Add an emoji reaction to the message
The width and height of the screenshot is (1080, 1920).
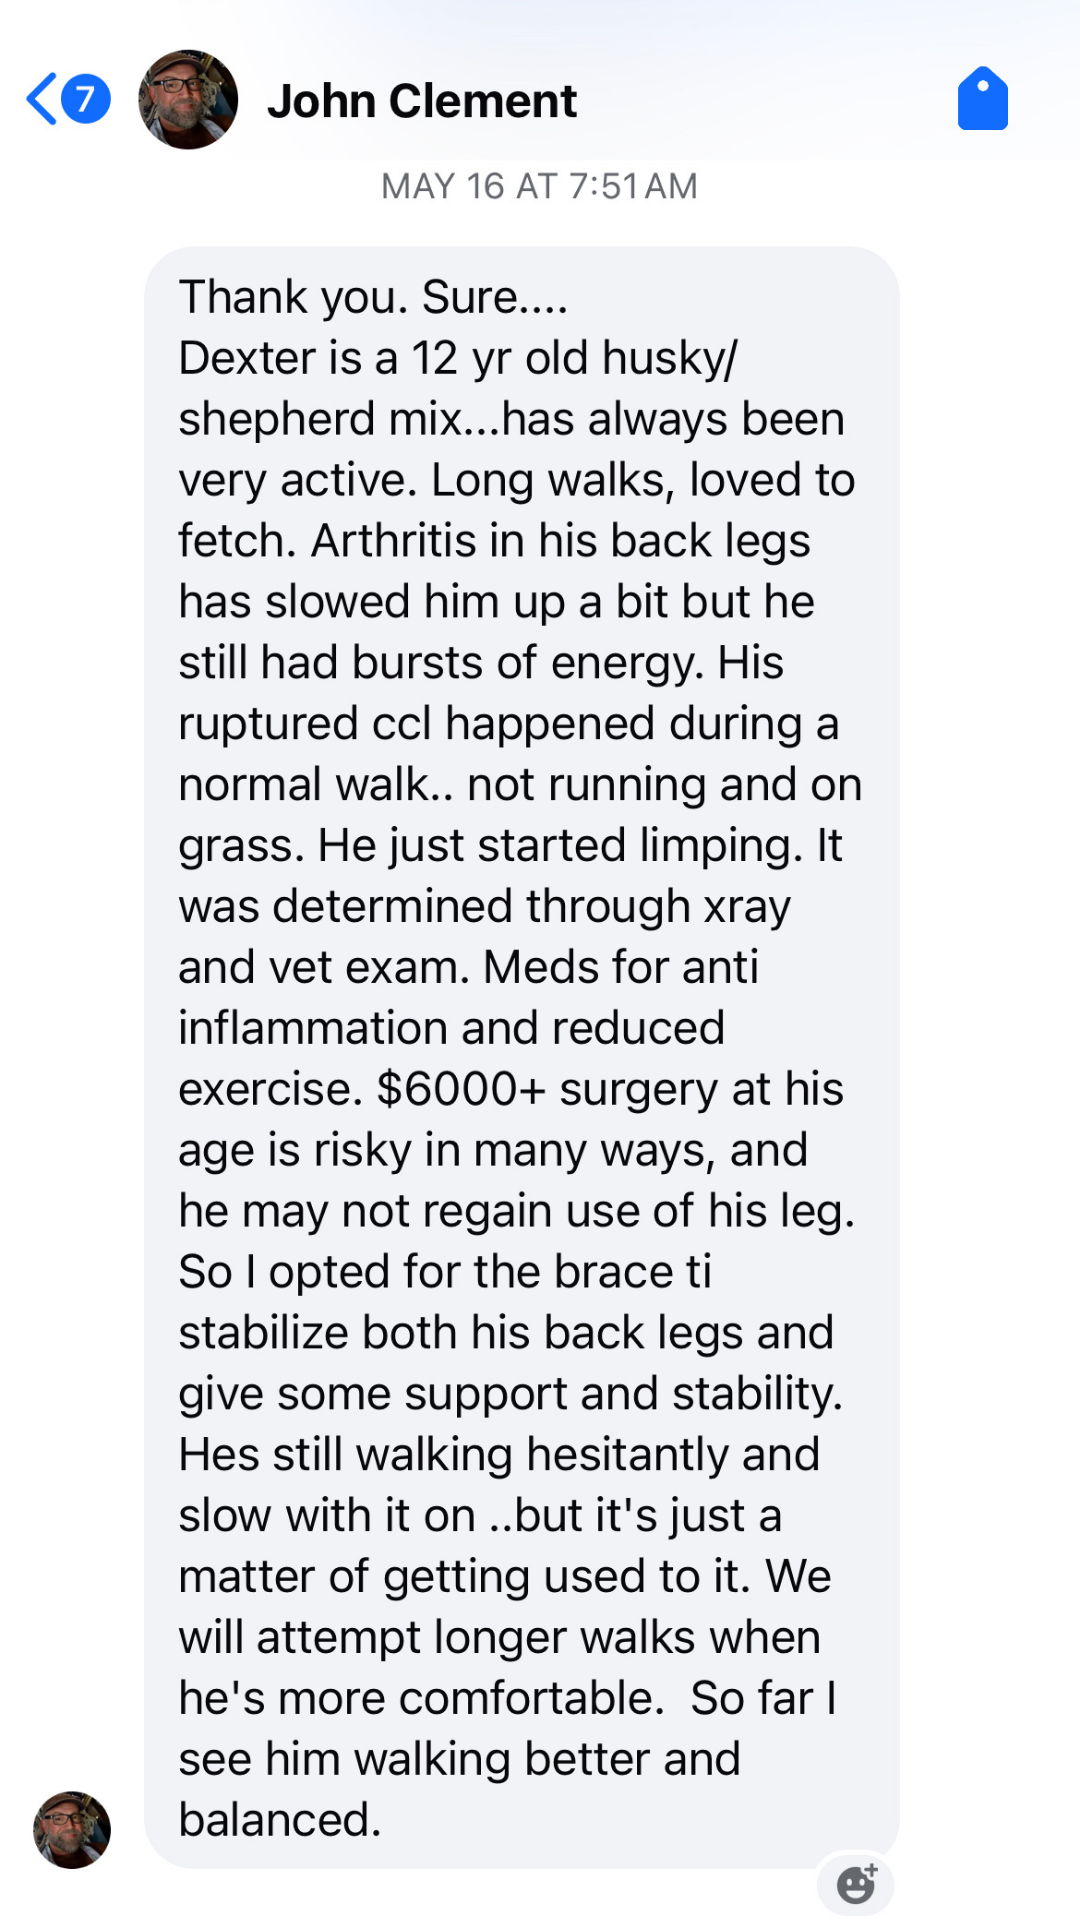(x=856, y=1883)
